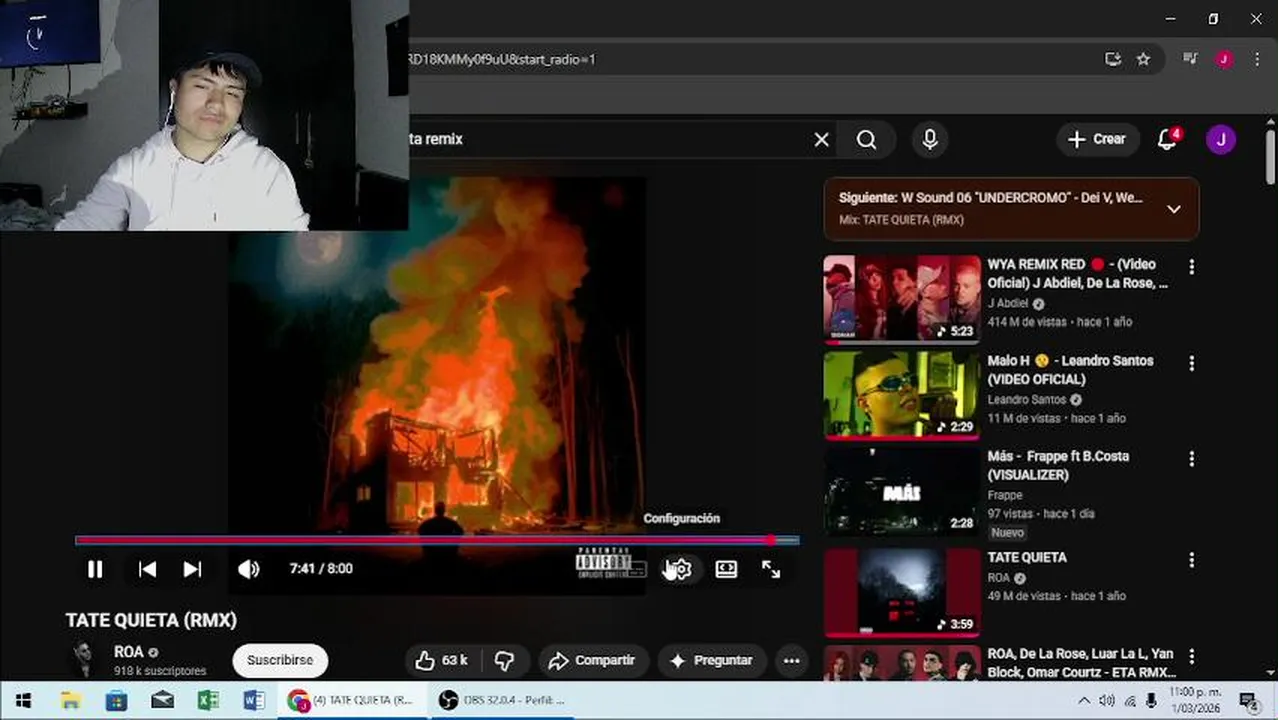Open Windows Action Center notifications
The image size is (1278, 720).
pos(1248,700)
